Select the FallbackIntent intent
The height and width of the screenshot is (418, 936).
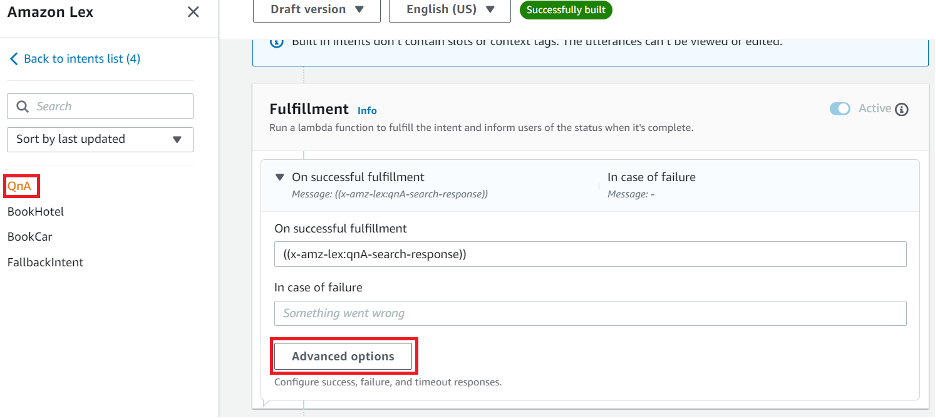click(45, 262)
